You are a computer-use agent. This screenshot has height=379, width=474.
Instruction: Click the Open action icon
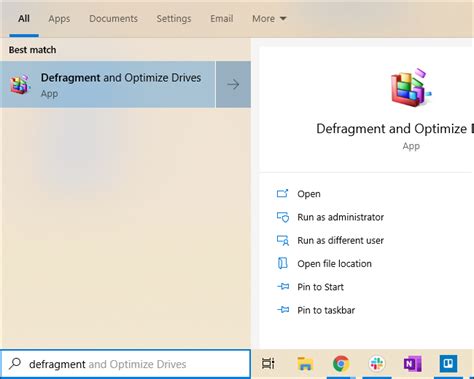tap(282, 193)
